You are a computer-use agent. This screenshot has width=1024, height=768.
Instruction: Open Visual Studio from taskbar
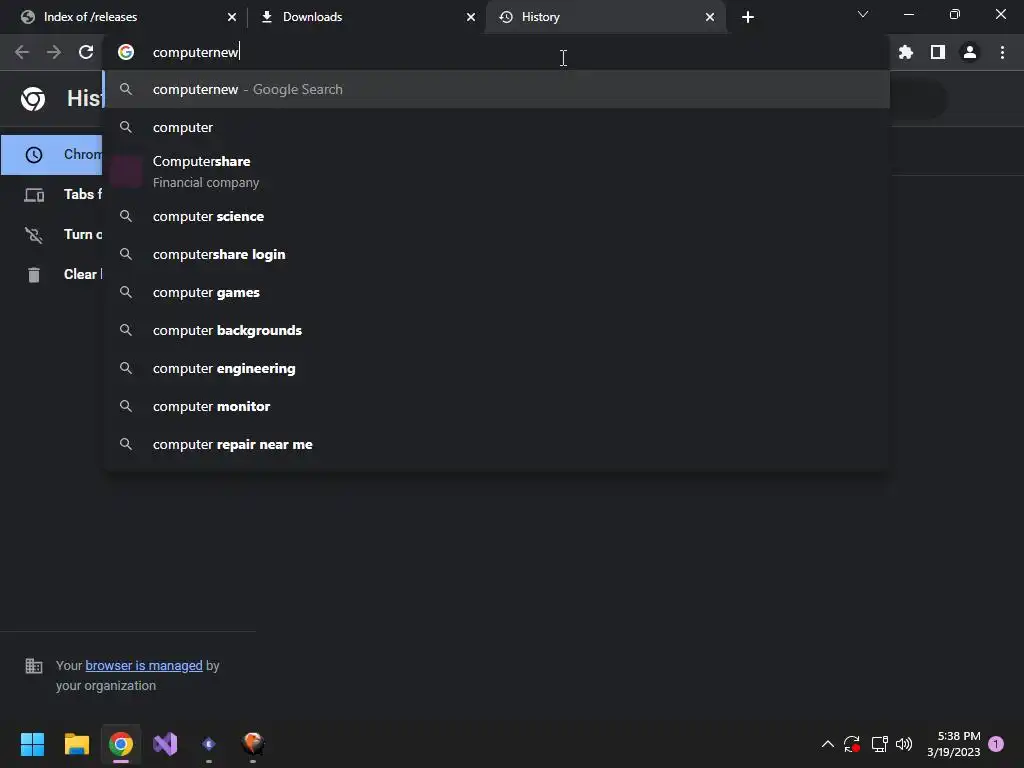tap(165, 744)
